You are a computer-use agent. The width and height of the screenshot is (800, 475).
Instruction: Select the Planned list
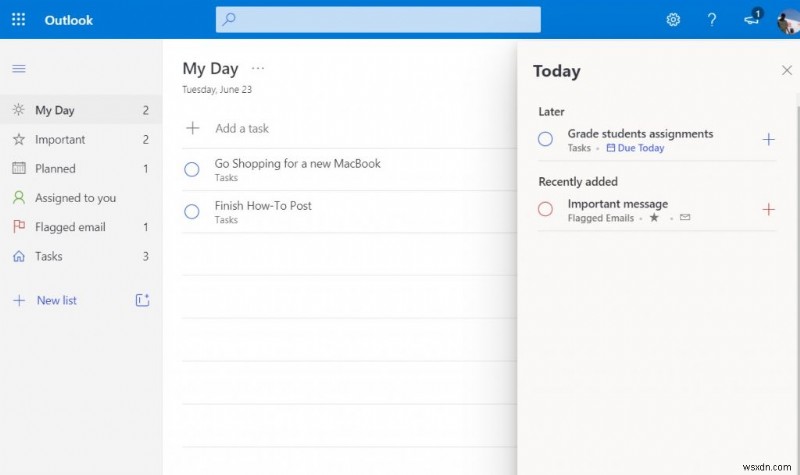coord(81,168)
